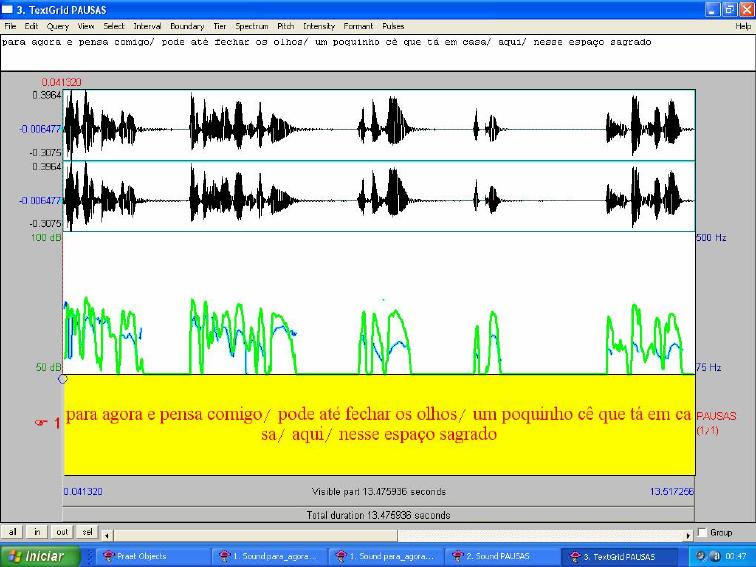Screen dimensions: 756x567
Task: Switch to second '1. Sound para_agora' taskbar item
Action: pyautogui.click(x=386, y=556)
